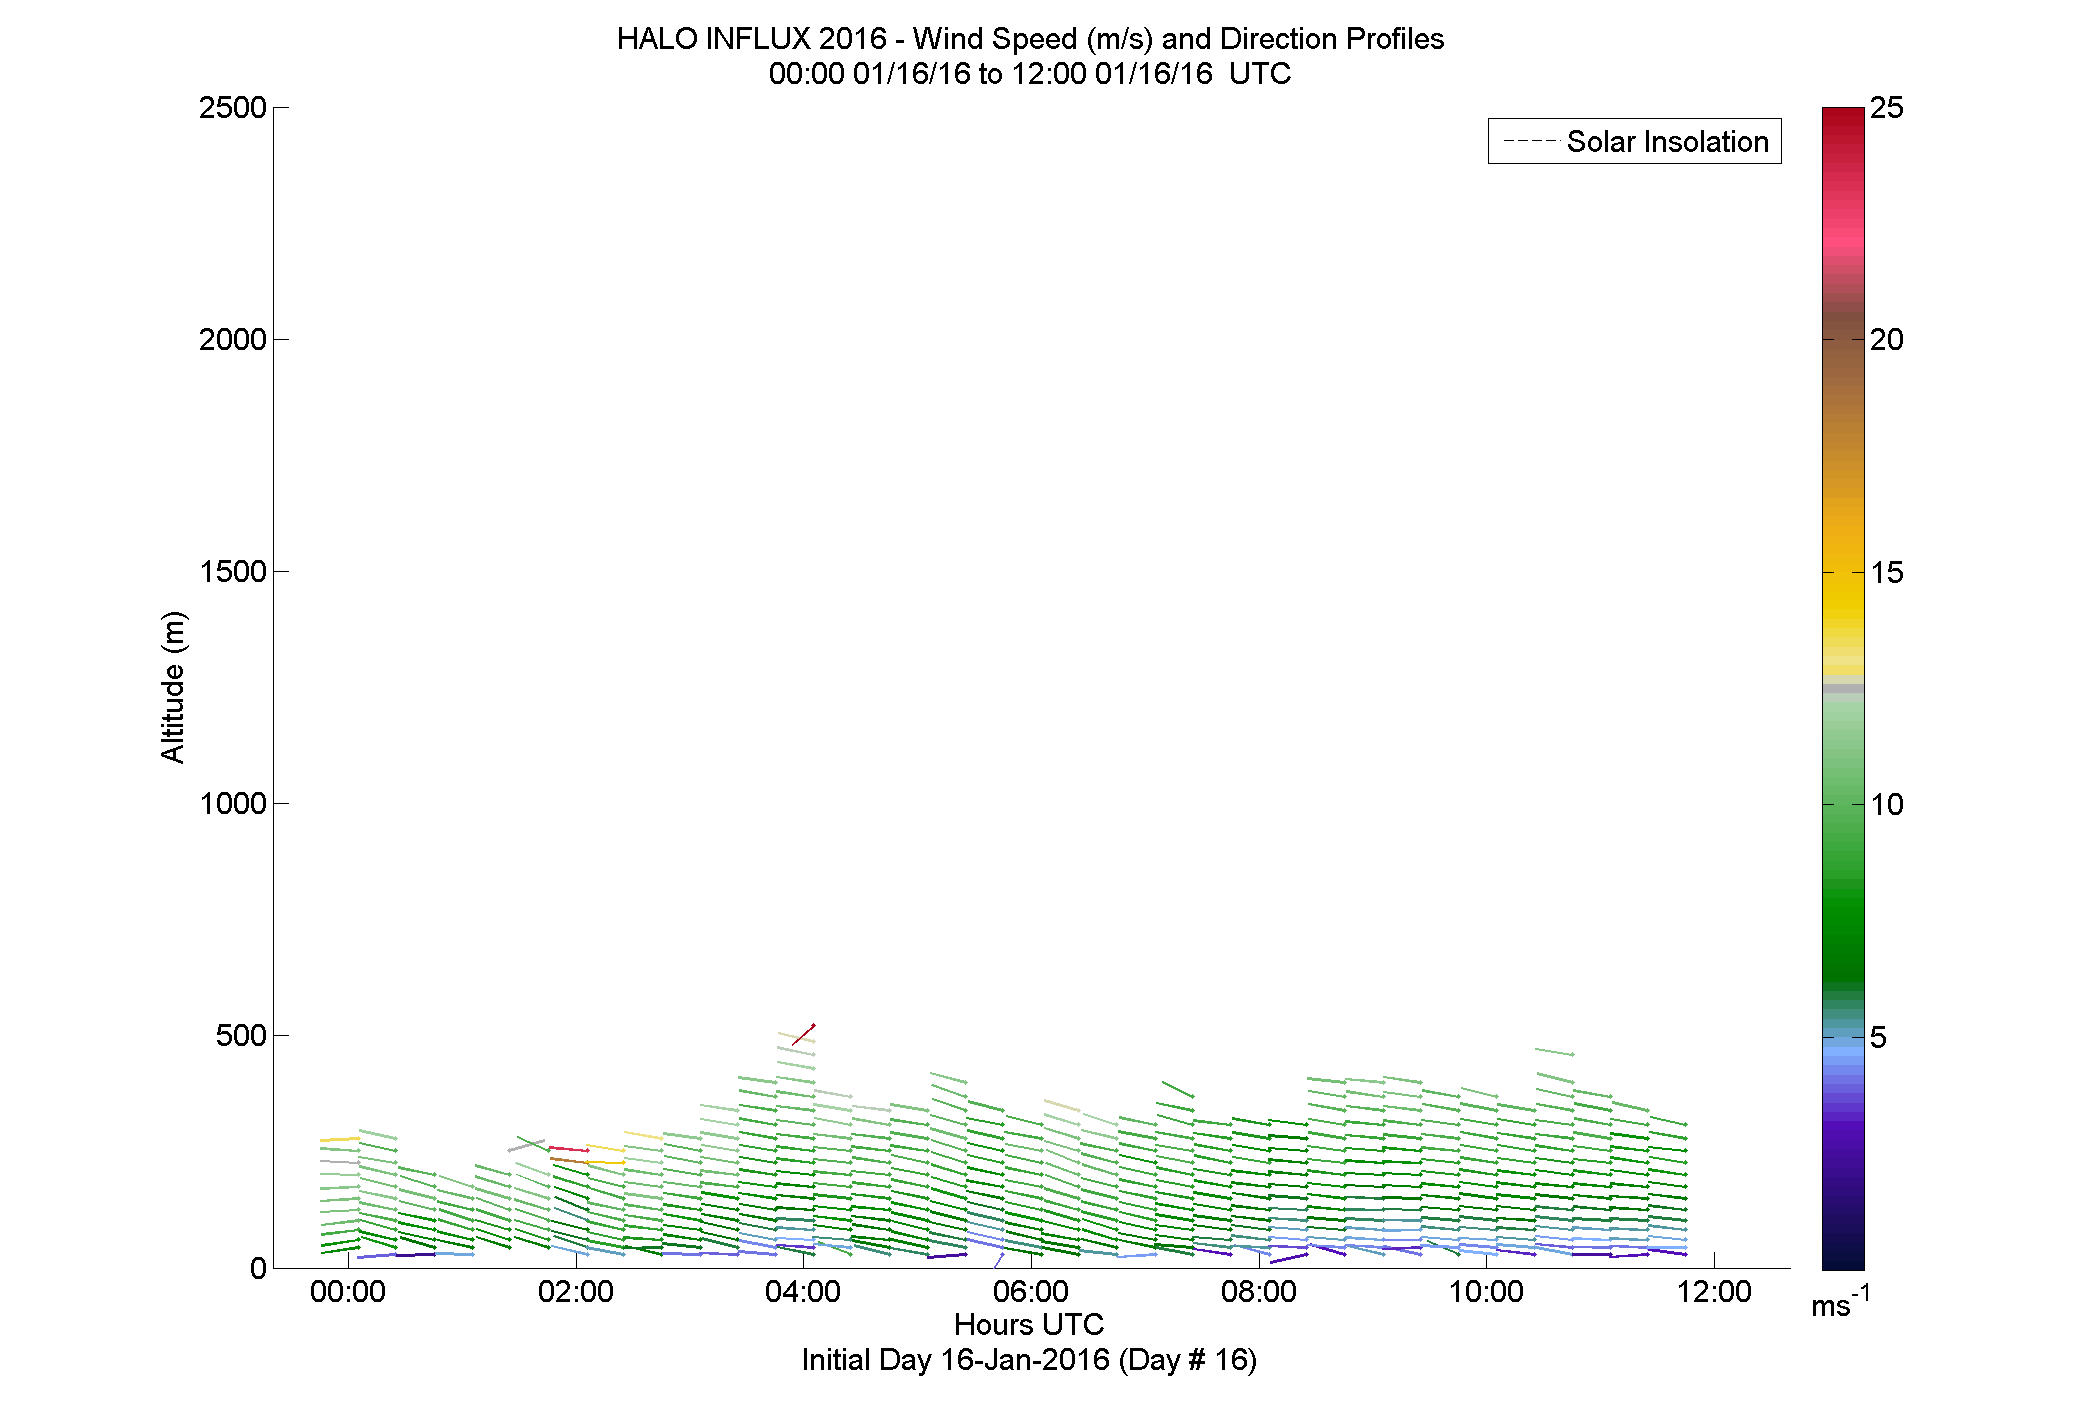Click the 06:00 time tick label
Viewport: 2098px width, 1425px height.
tap(1031, 1292)
